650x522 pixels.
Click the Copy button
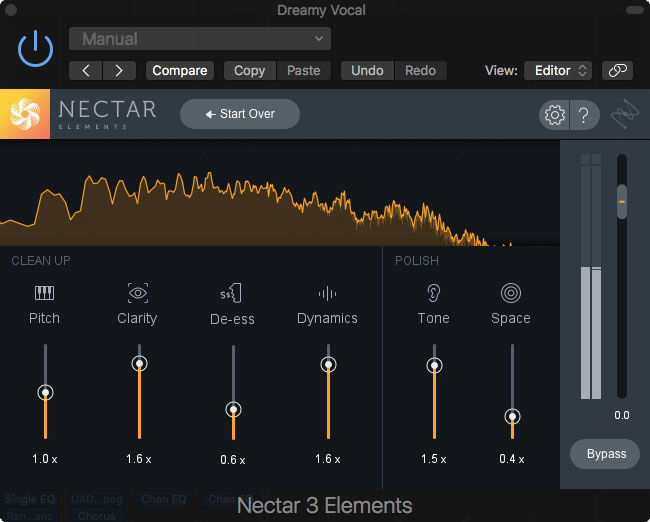coord(250,70)
